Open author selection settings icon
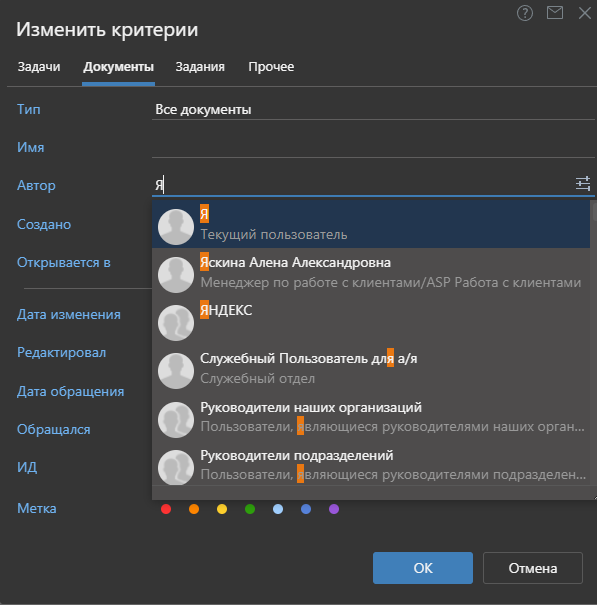 pyautogui.click(x=583, y=183)
